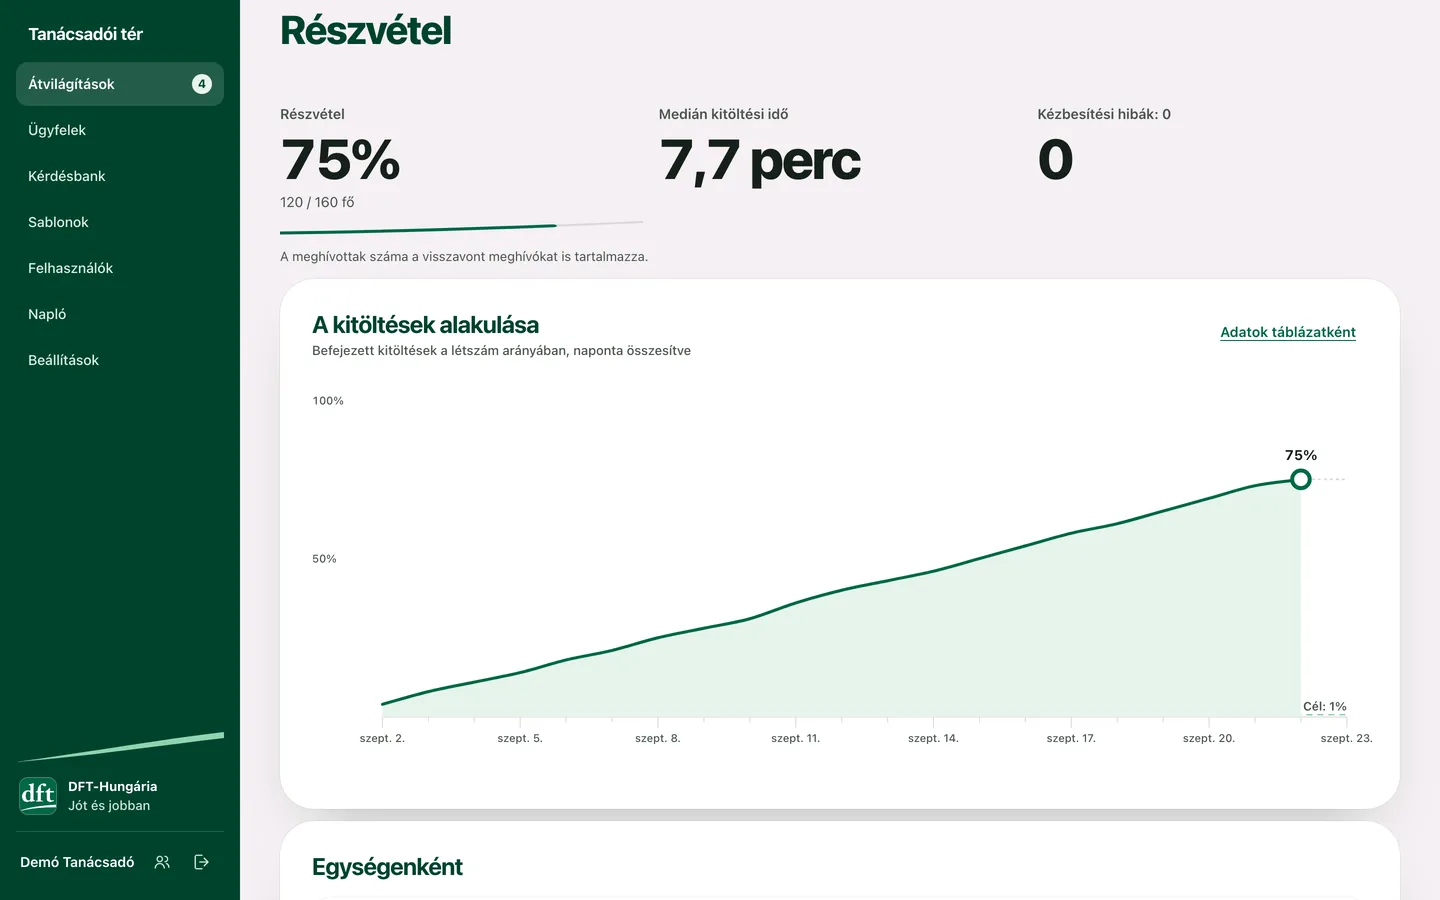Click the participation progress bar
1440x900 pixels.
(x=462, y=228)
